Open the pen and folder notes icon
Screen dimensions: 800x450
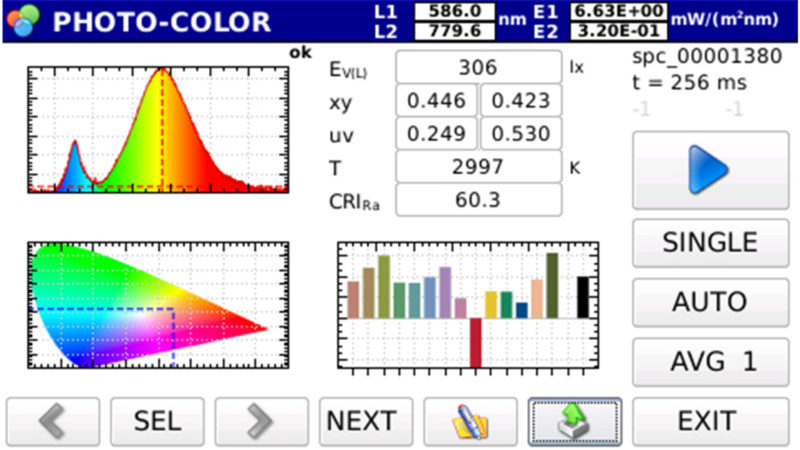tap(470, 422)
